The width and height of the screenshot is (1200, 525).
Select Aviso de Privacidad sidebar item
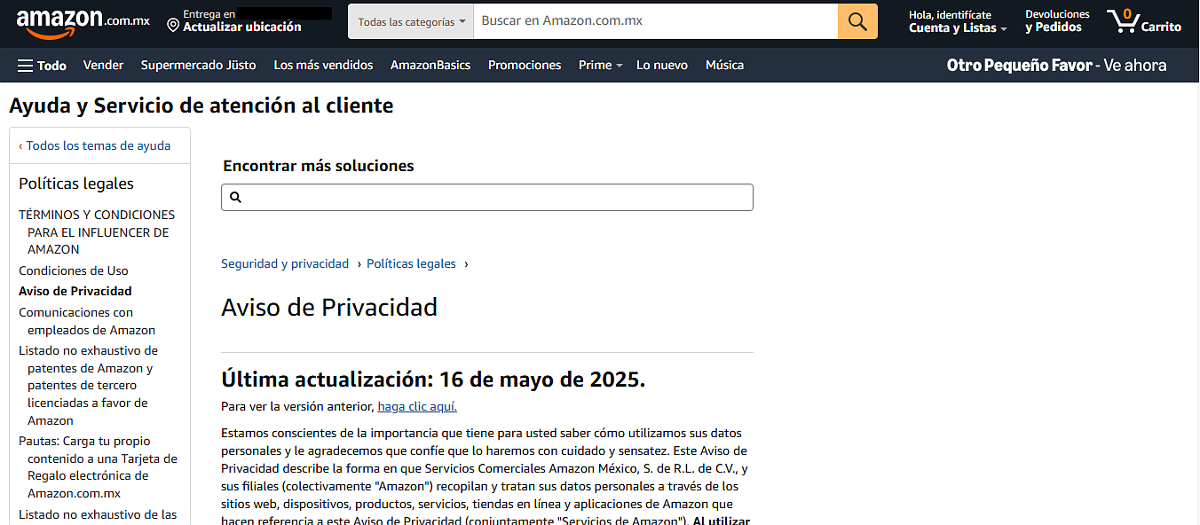pos(75,291)
